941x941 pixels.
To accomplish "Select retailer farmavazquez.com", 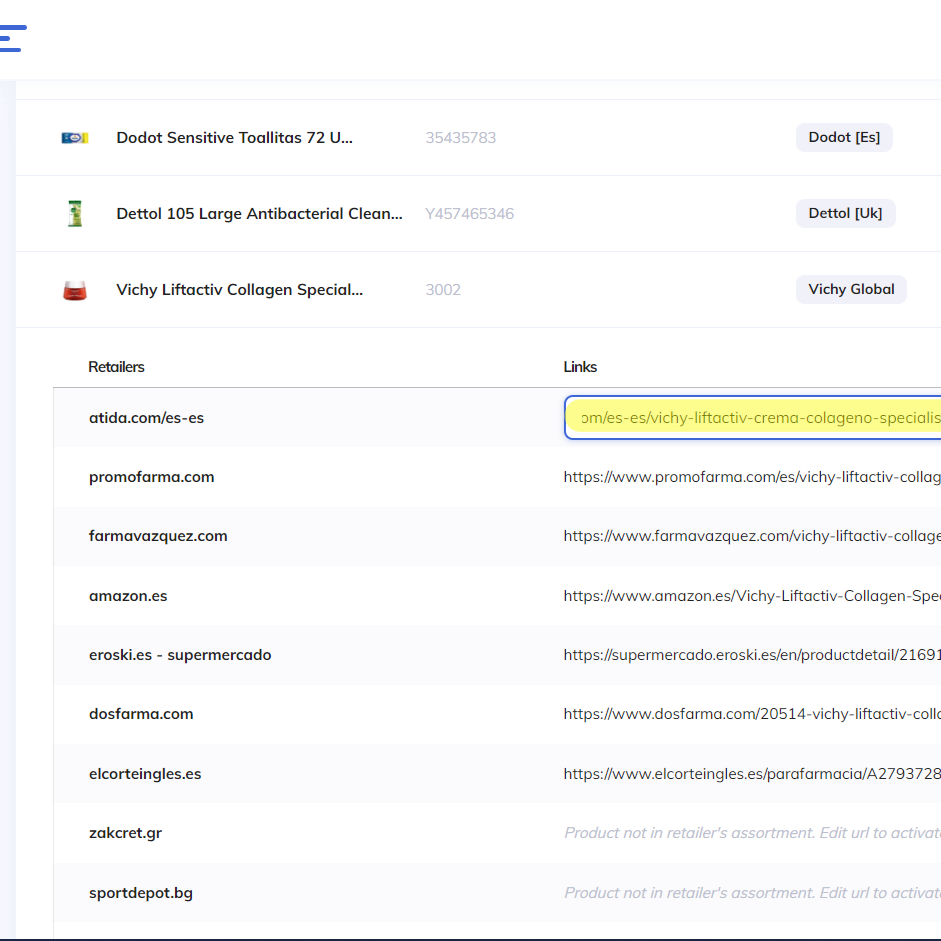I will (x=158, y=536).
